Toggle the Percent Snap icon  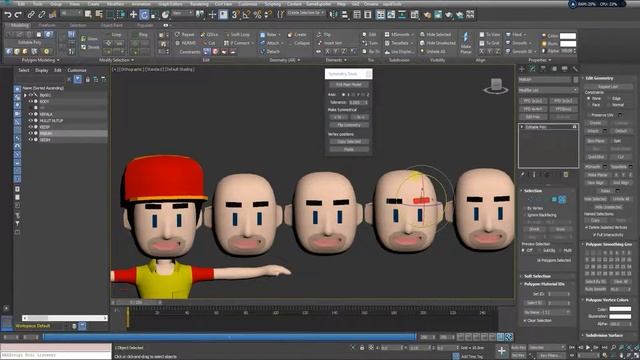257,15
